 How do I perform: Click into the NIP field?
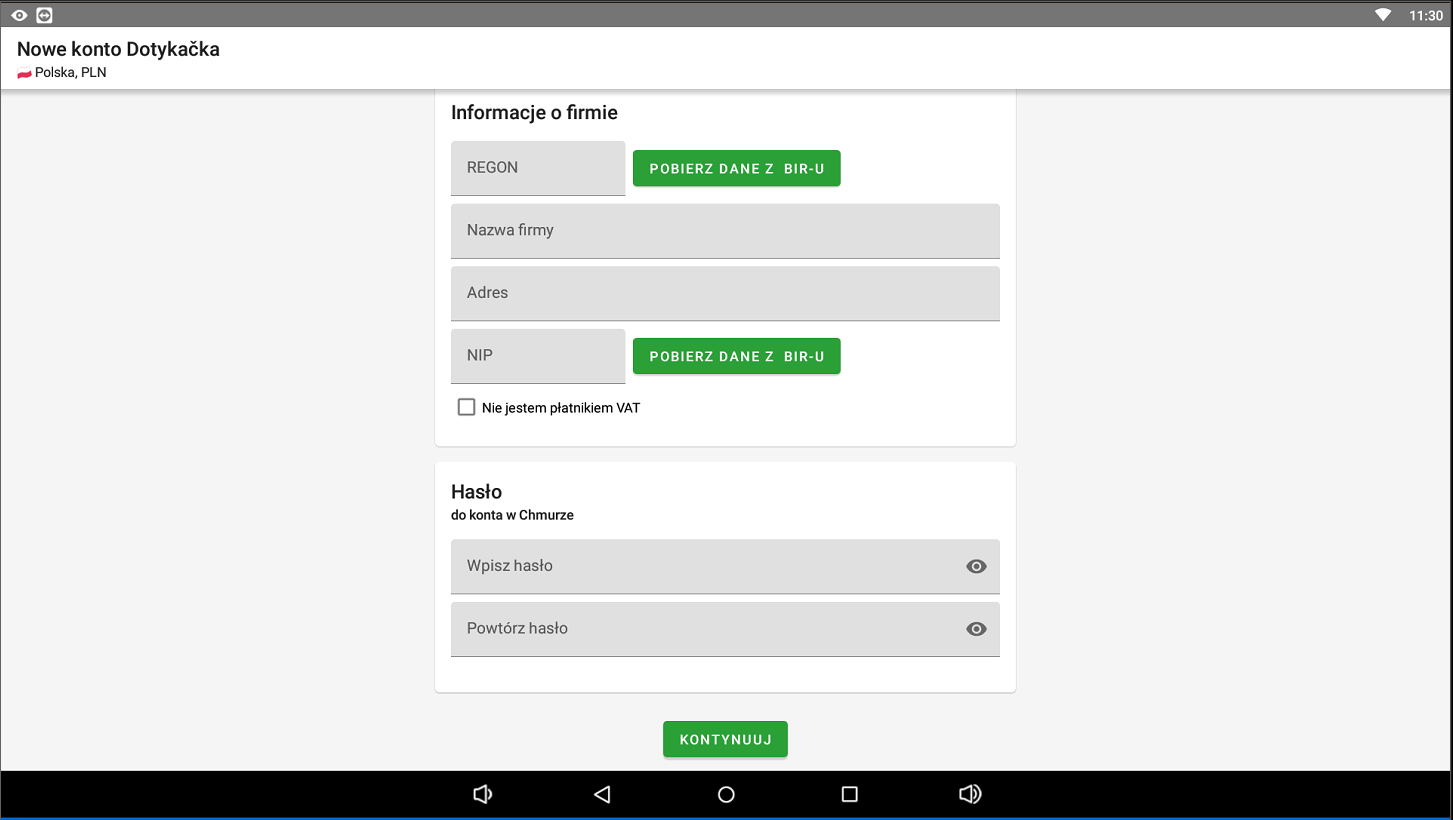point(538,356)
